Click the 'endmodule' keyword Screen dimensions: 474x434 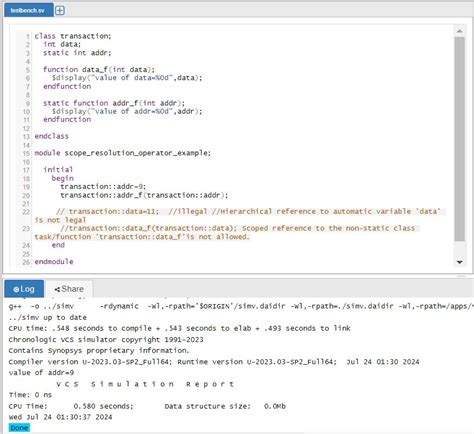coord(54,262)
